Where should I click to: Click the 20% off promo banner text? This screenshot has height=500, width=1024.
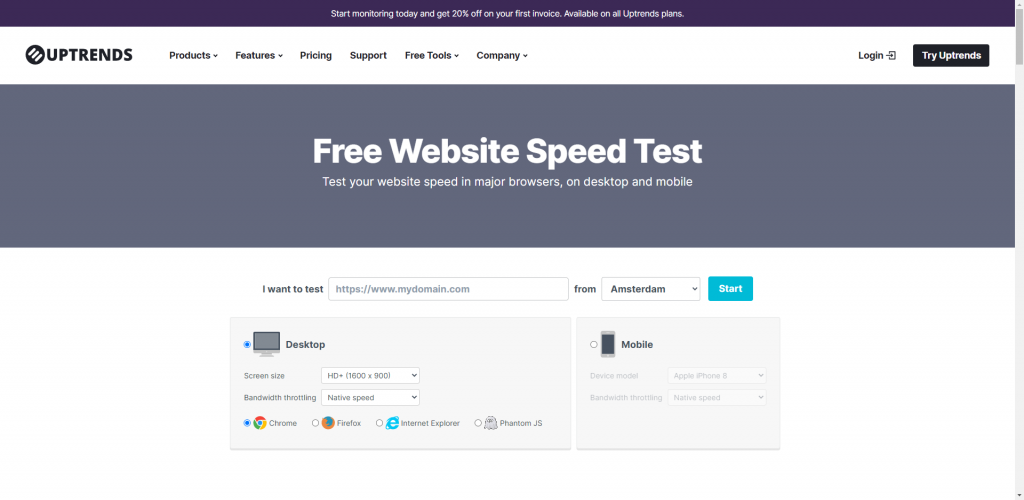click(x=507, y=13)
